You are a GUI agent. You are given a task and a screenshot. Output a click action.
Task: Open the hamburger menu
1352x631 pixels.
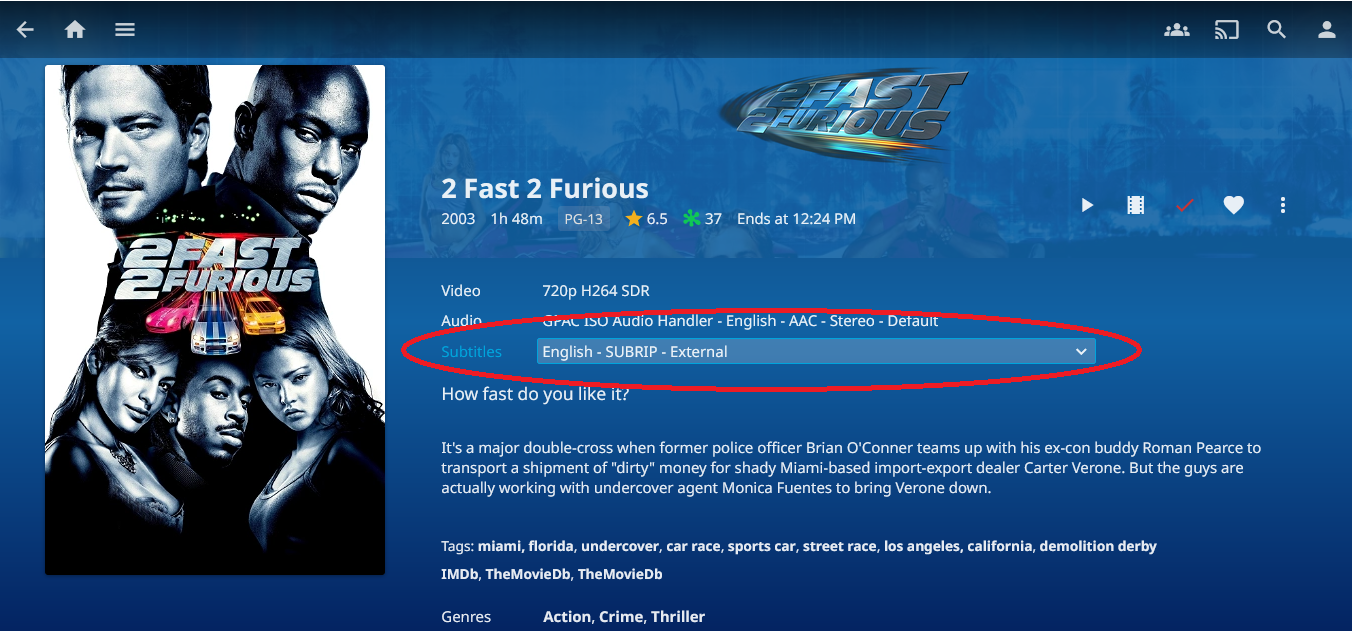click(x=125, y=30)
